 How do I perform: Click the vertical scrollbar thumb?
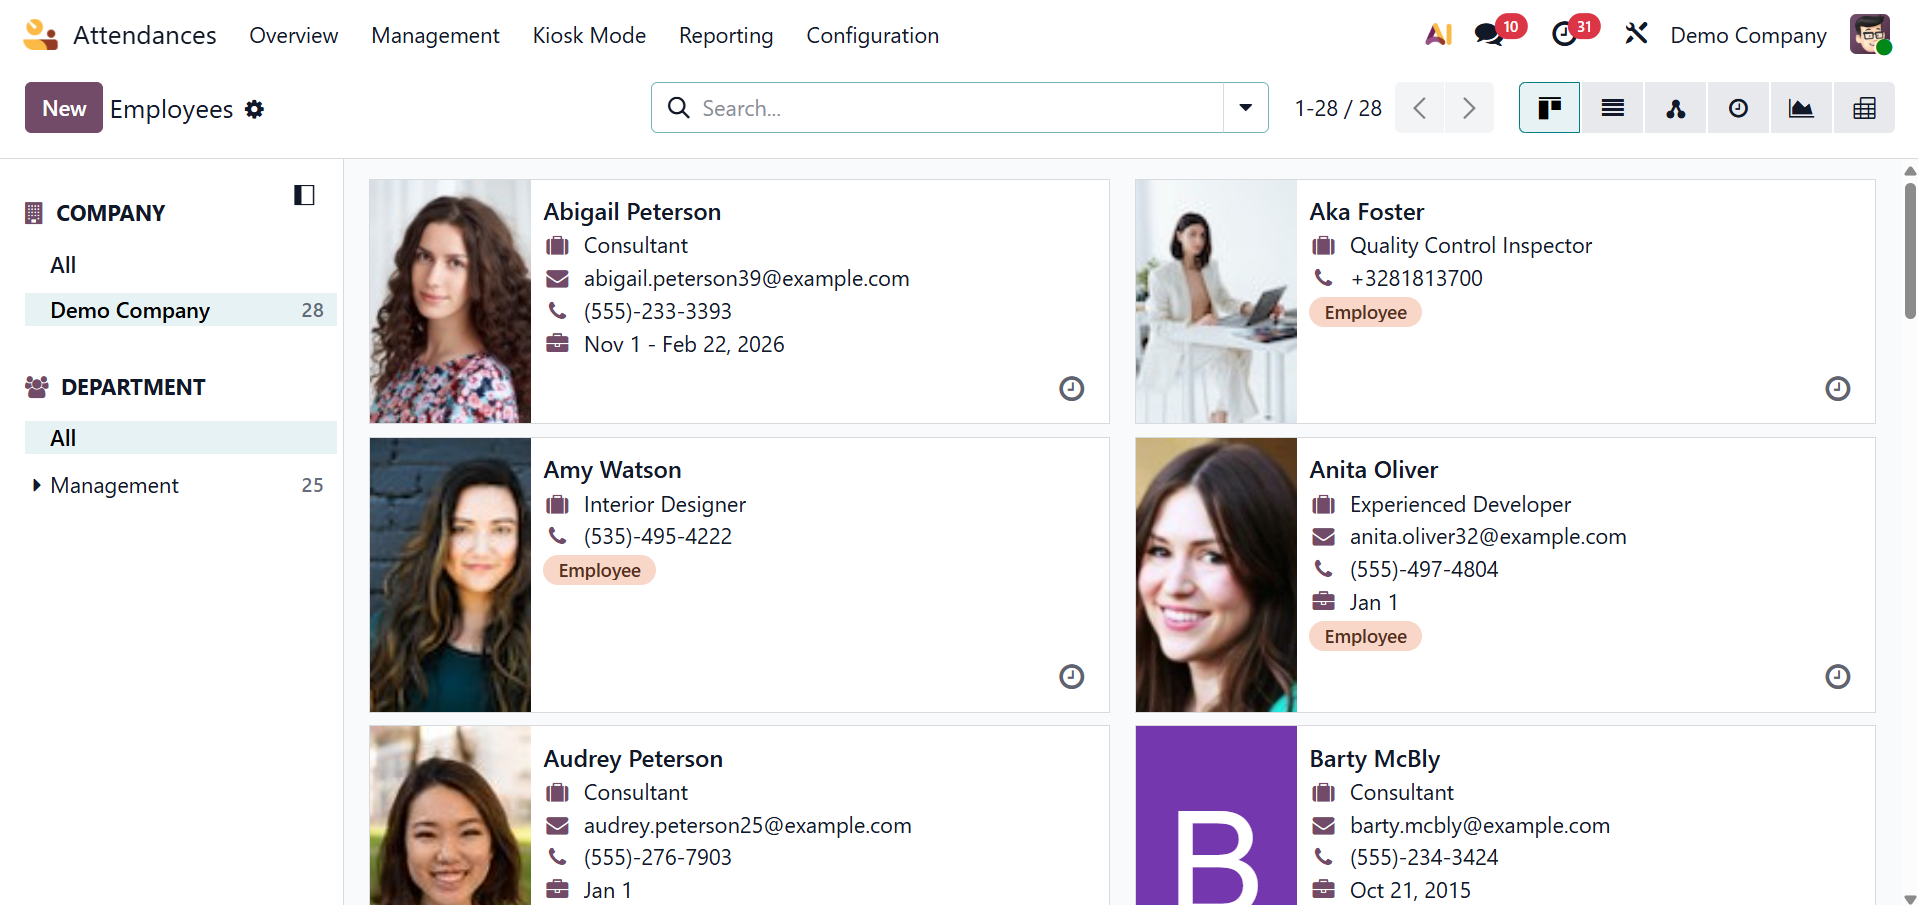[x=1910, y=250]
